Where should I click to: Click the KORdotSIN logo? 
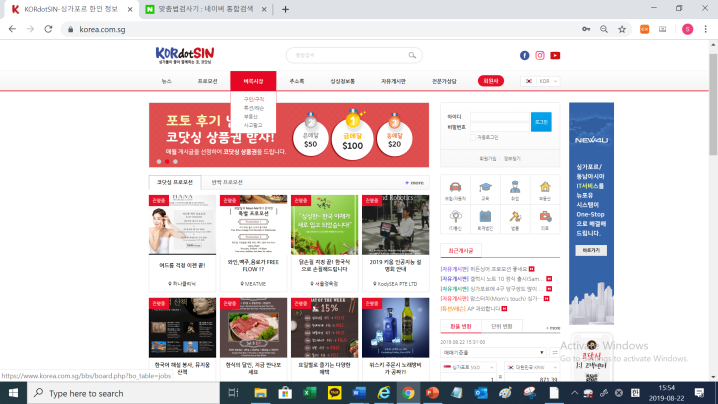[185, 55]
